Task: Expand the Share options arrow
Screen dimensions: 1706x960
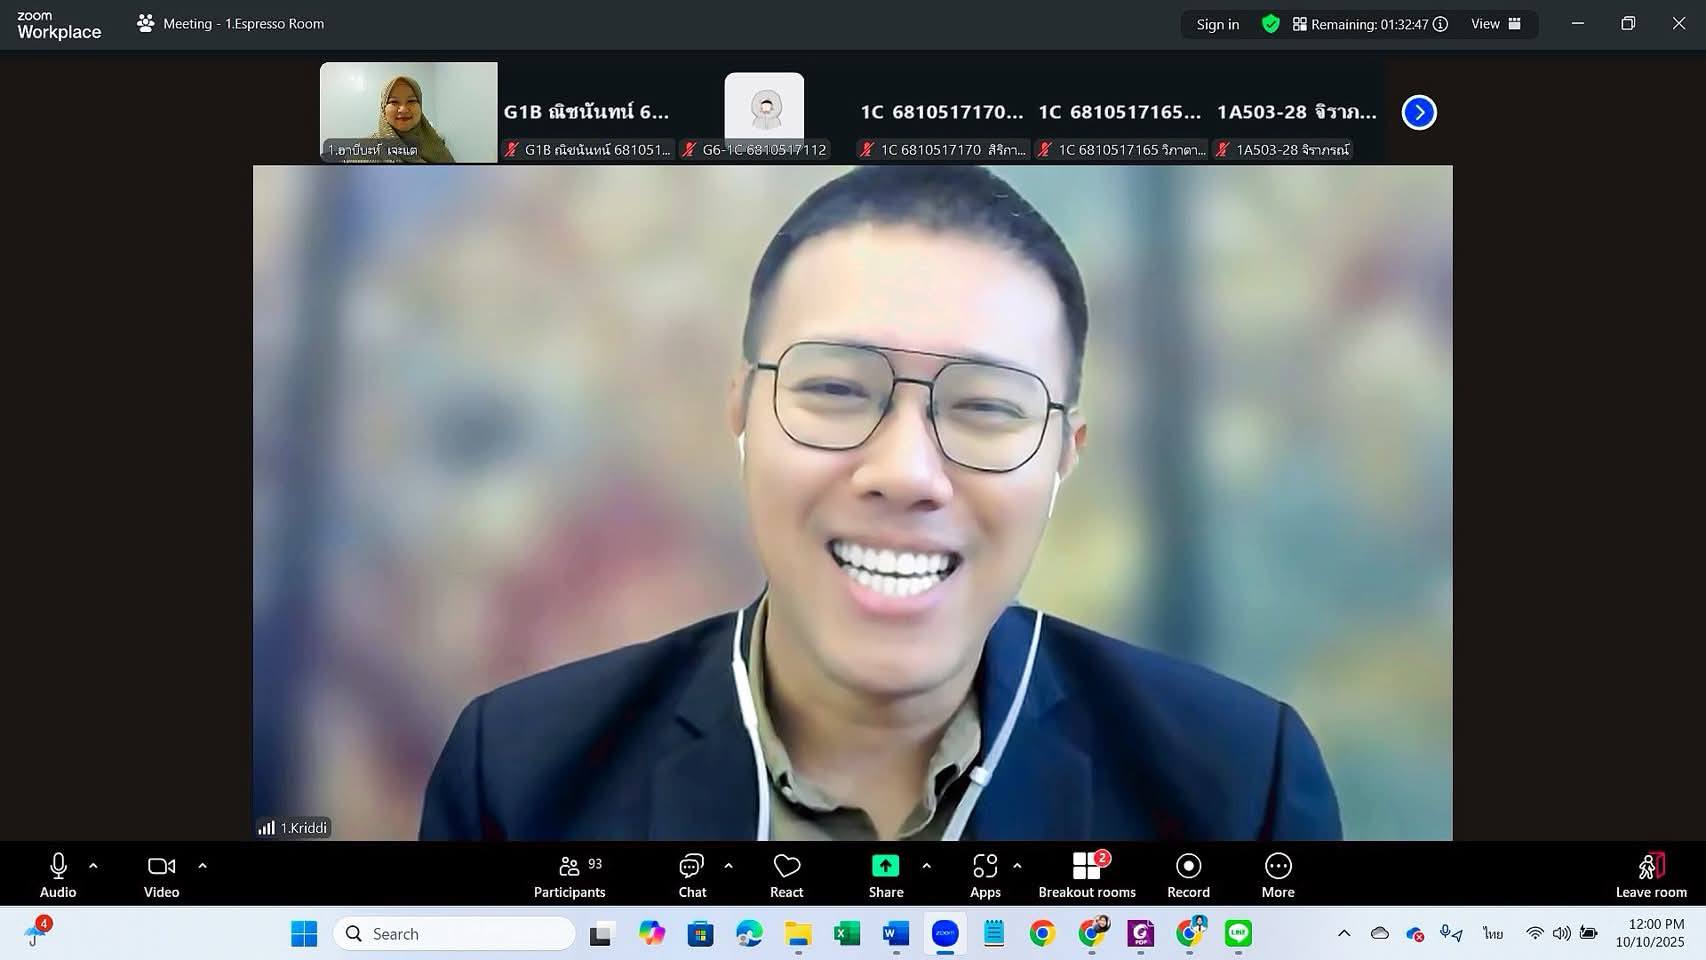Action: tap(926, 866)
